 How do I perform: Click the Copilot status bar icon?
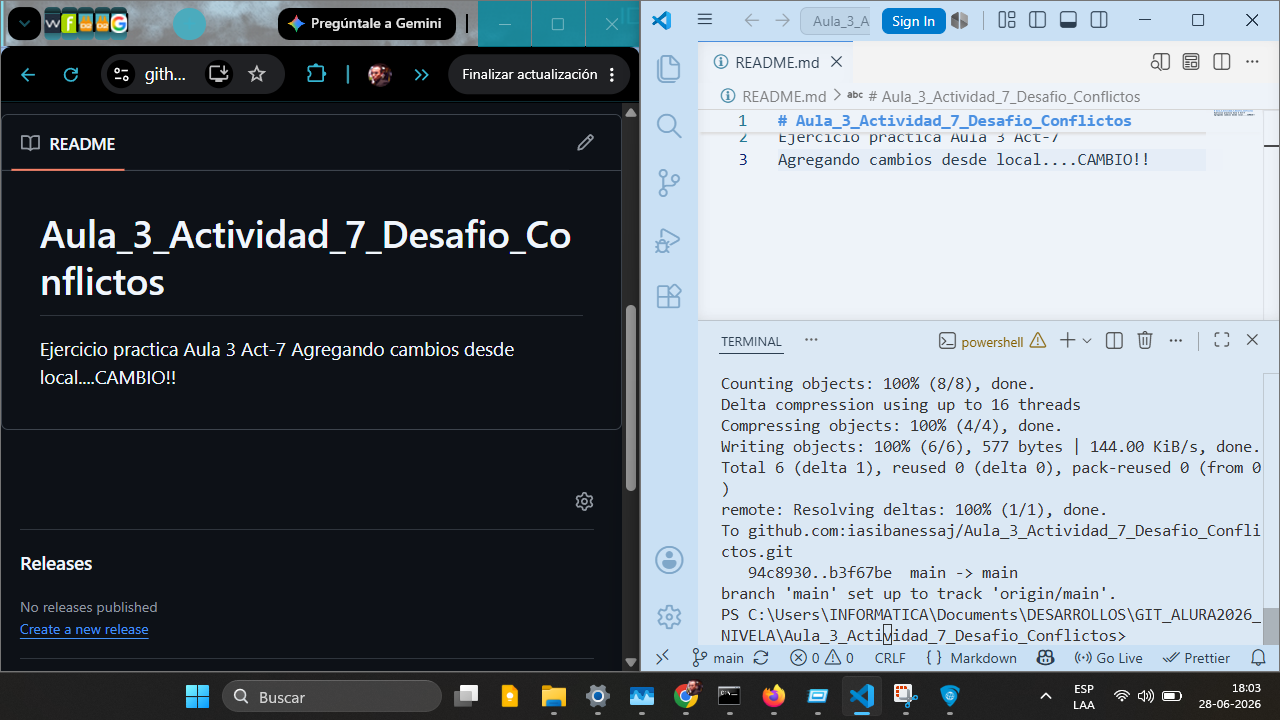click(x=1046, y=658)
